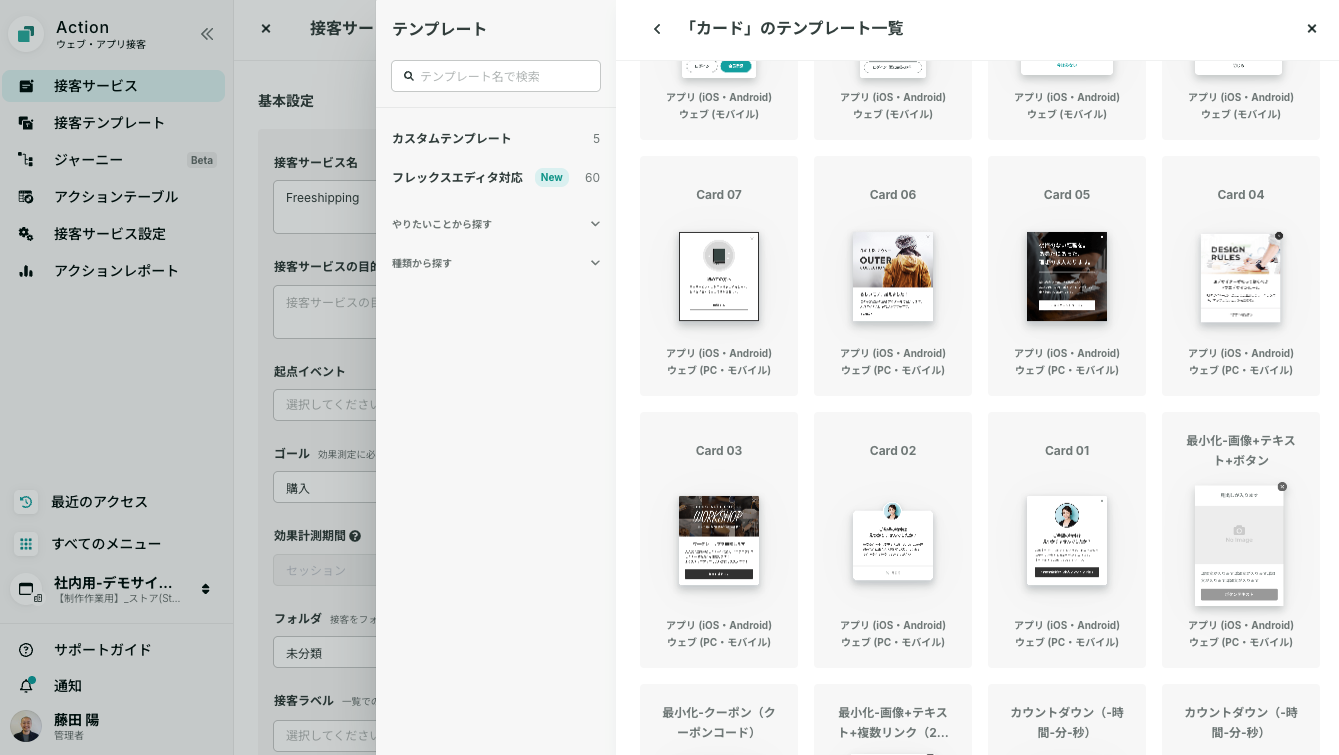The image size is (1339, 755).
Task: Expand the やりたいことから探す section
Action: click(496, 224)
